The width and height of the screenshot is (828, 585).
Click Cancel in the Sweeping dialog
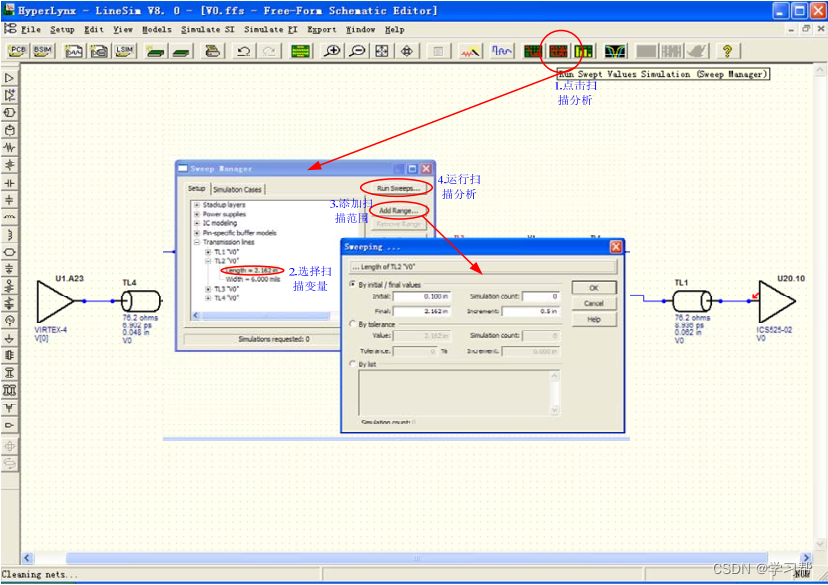click(x=594, y=303)
